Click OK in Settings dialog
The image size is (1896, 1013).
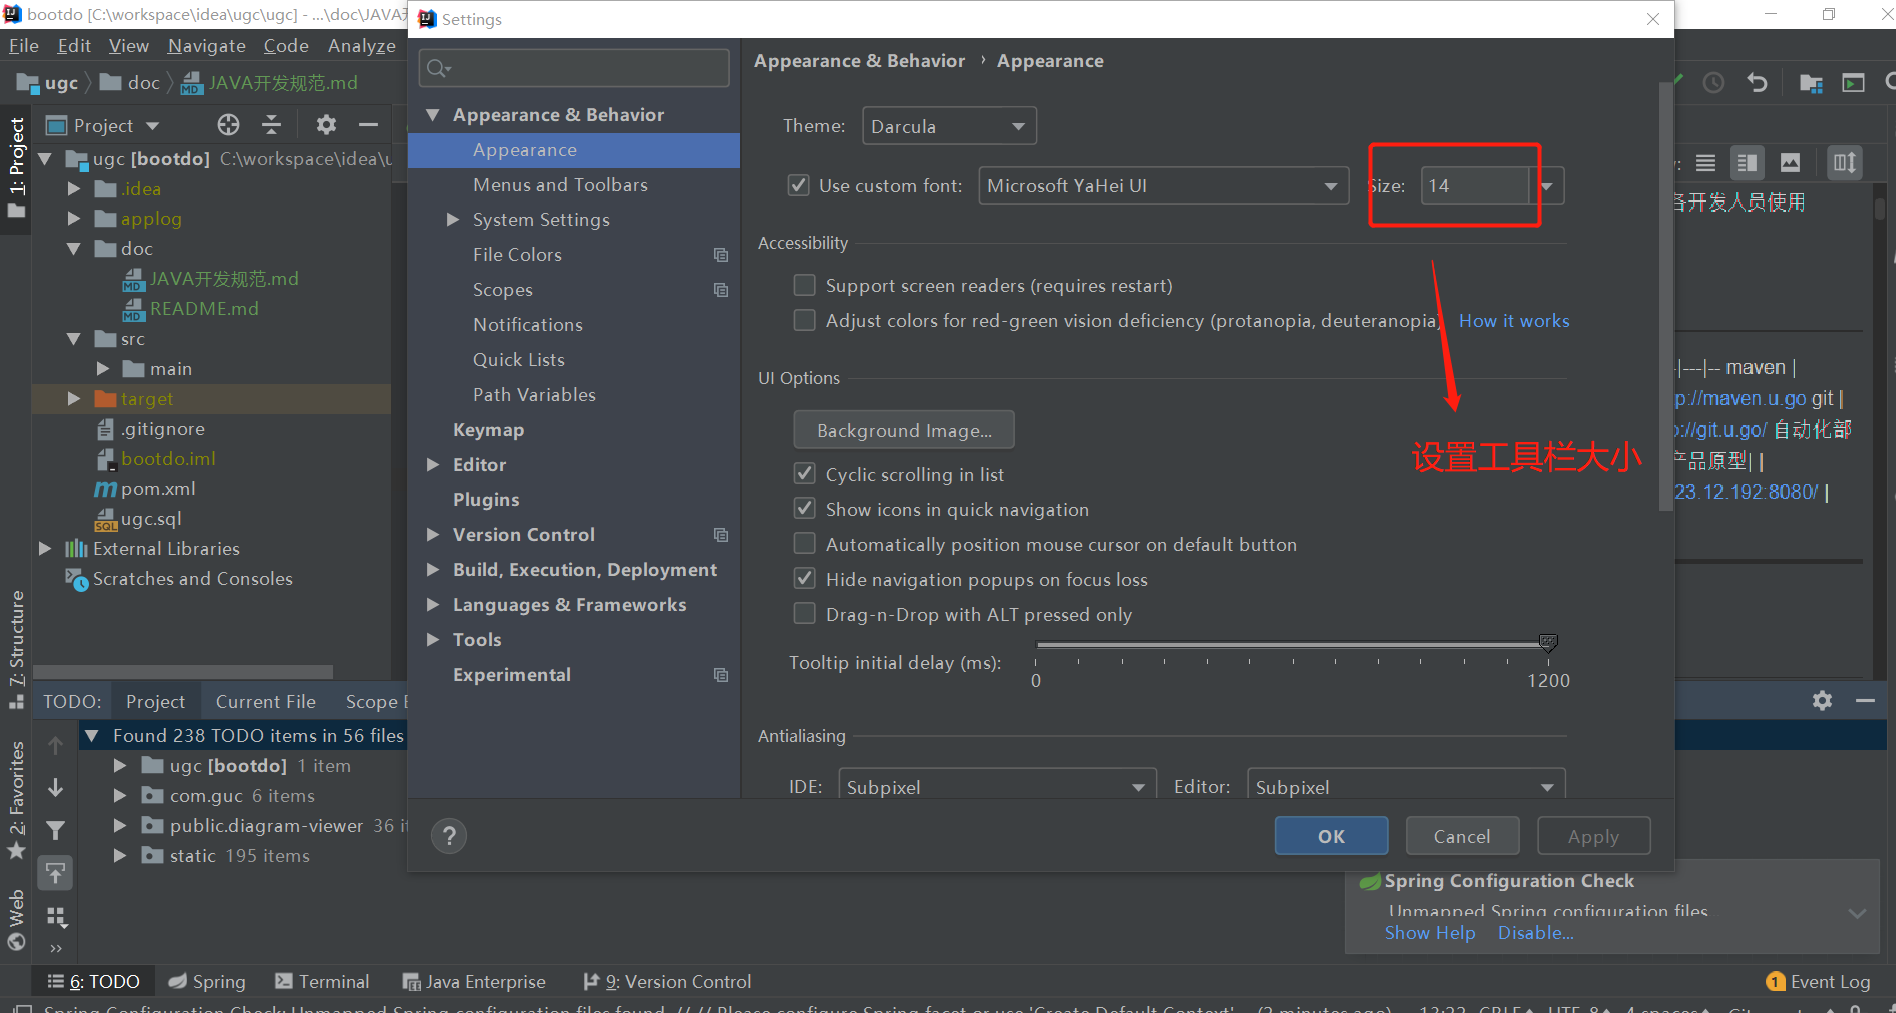[1331, 836]
